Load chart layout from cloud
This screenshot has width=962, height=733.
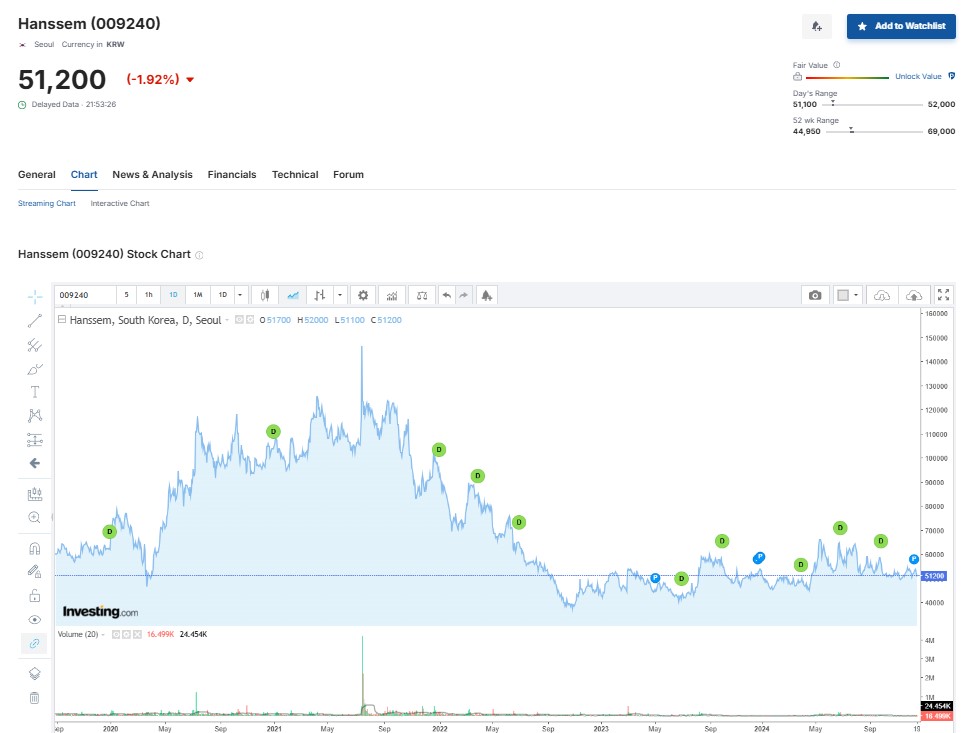(882, 295)
